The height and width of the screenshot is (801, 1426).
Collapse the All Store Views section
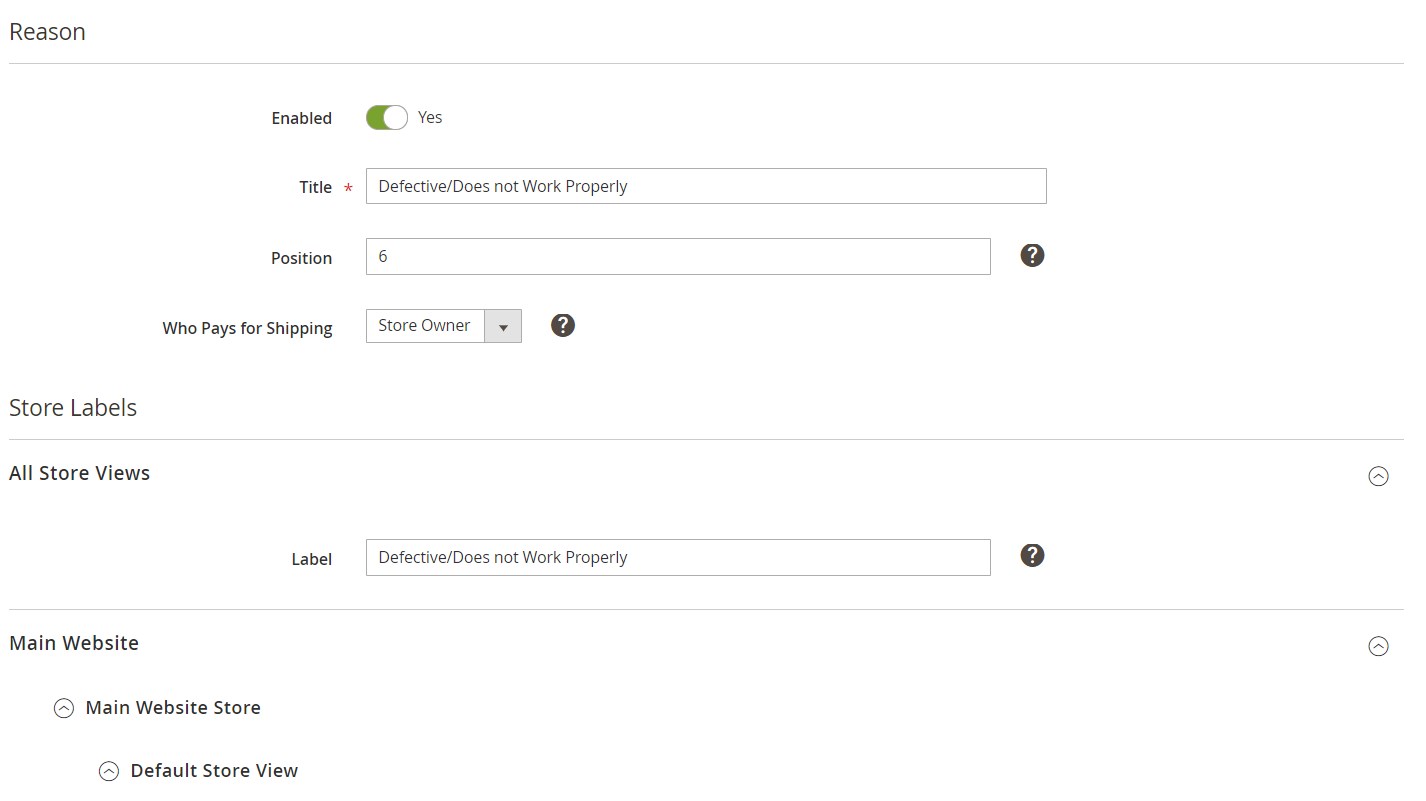(1378, 477)
